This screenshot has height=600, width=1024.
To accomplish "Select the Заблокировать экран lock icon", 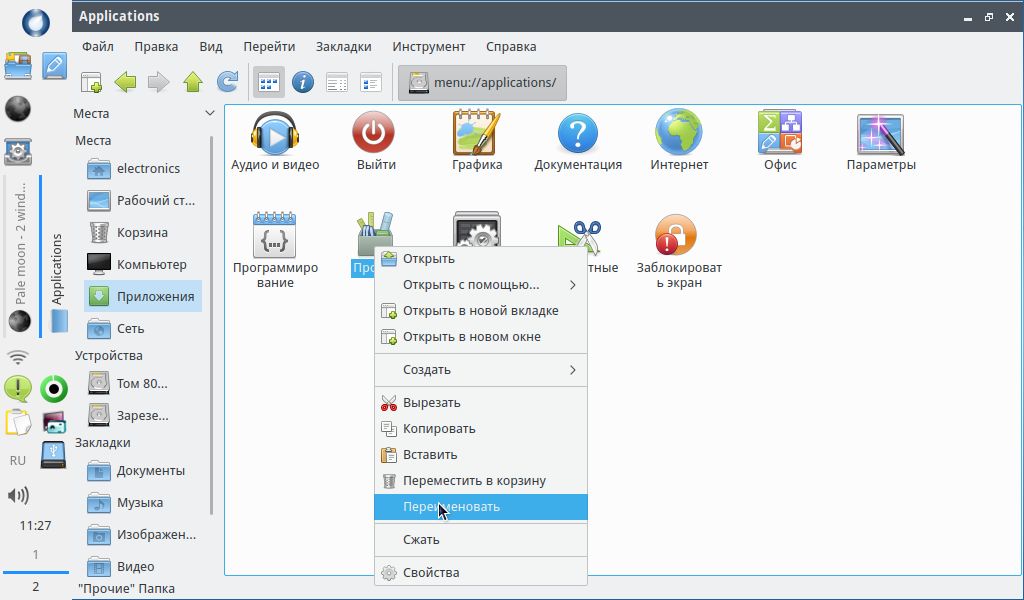I will click(676, 236).
